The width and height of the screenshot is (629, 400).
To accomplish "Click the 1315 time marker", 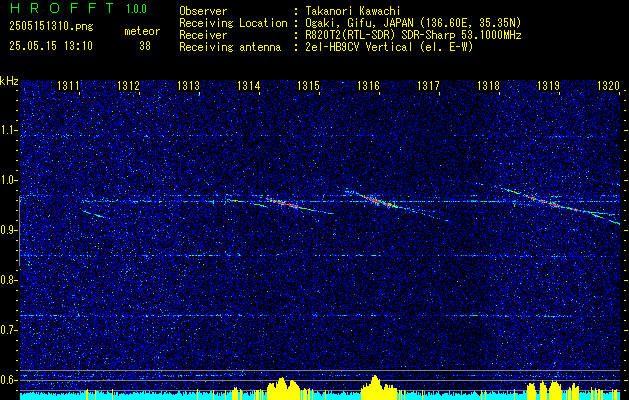I will tap(308, 85).
